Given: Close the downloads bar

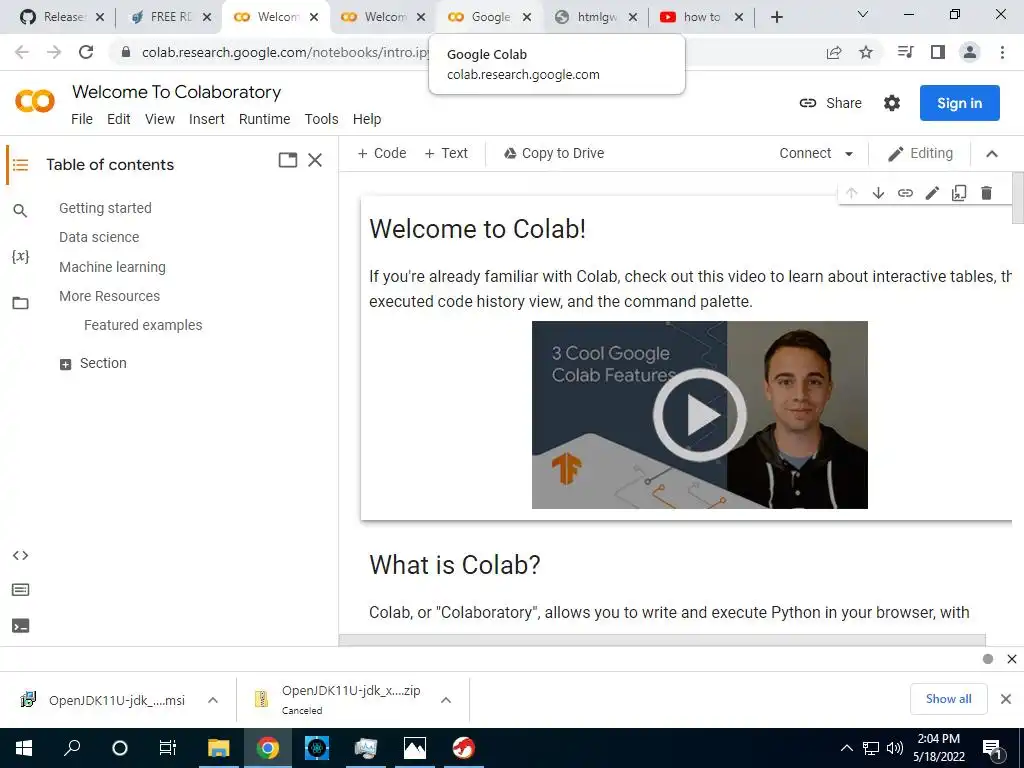Looking at the screenshot, I should 1006,699.
